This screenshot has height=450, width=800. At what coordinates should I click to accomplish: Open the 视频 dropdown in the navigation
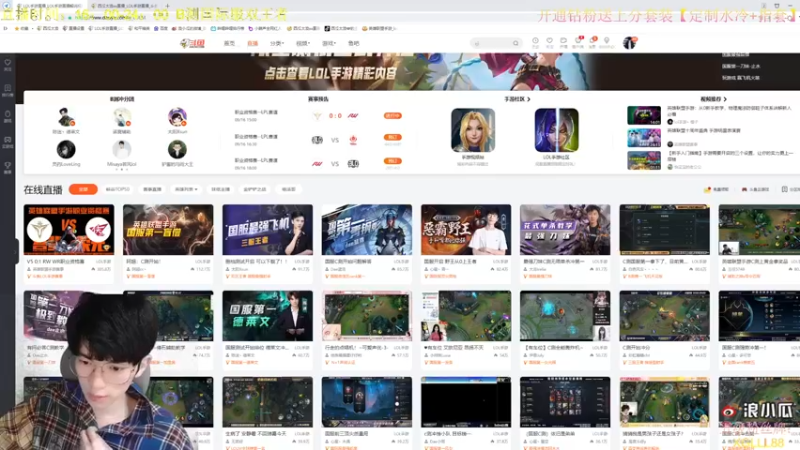pyautogui.click(x=303, y=43)
